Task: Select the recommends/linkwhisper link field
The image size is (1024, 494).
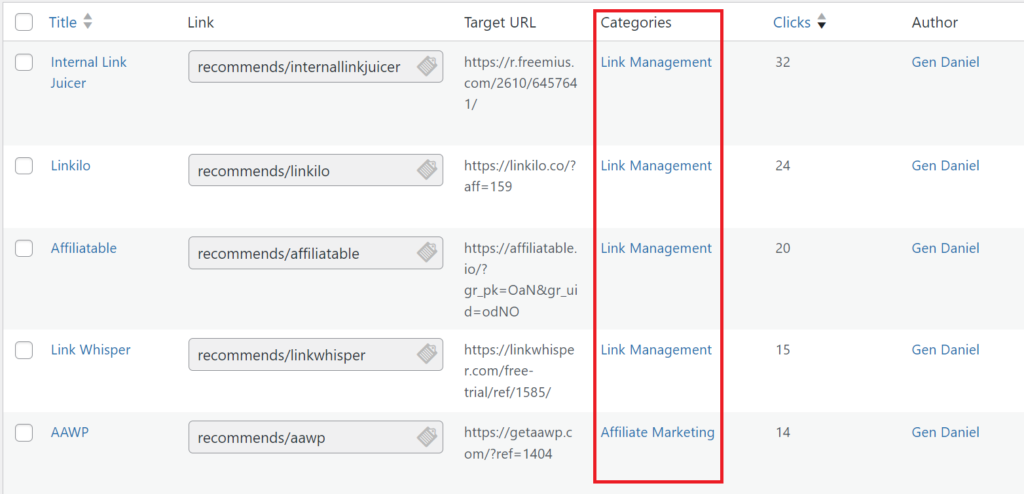Action: click(x=315, y=355)
